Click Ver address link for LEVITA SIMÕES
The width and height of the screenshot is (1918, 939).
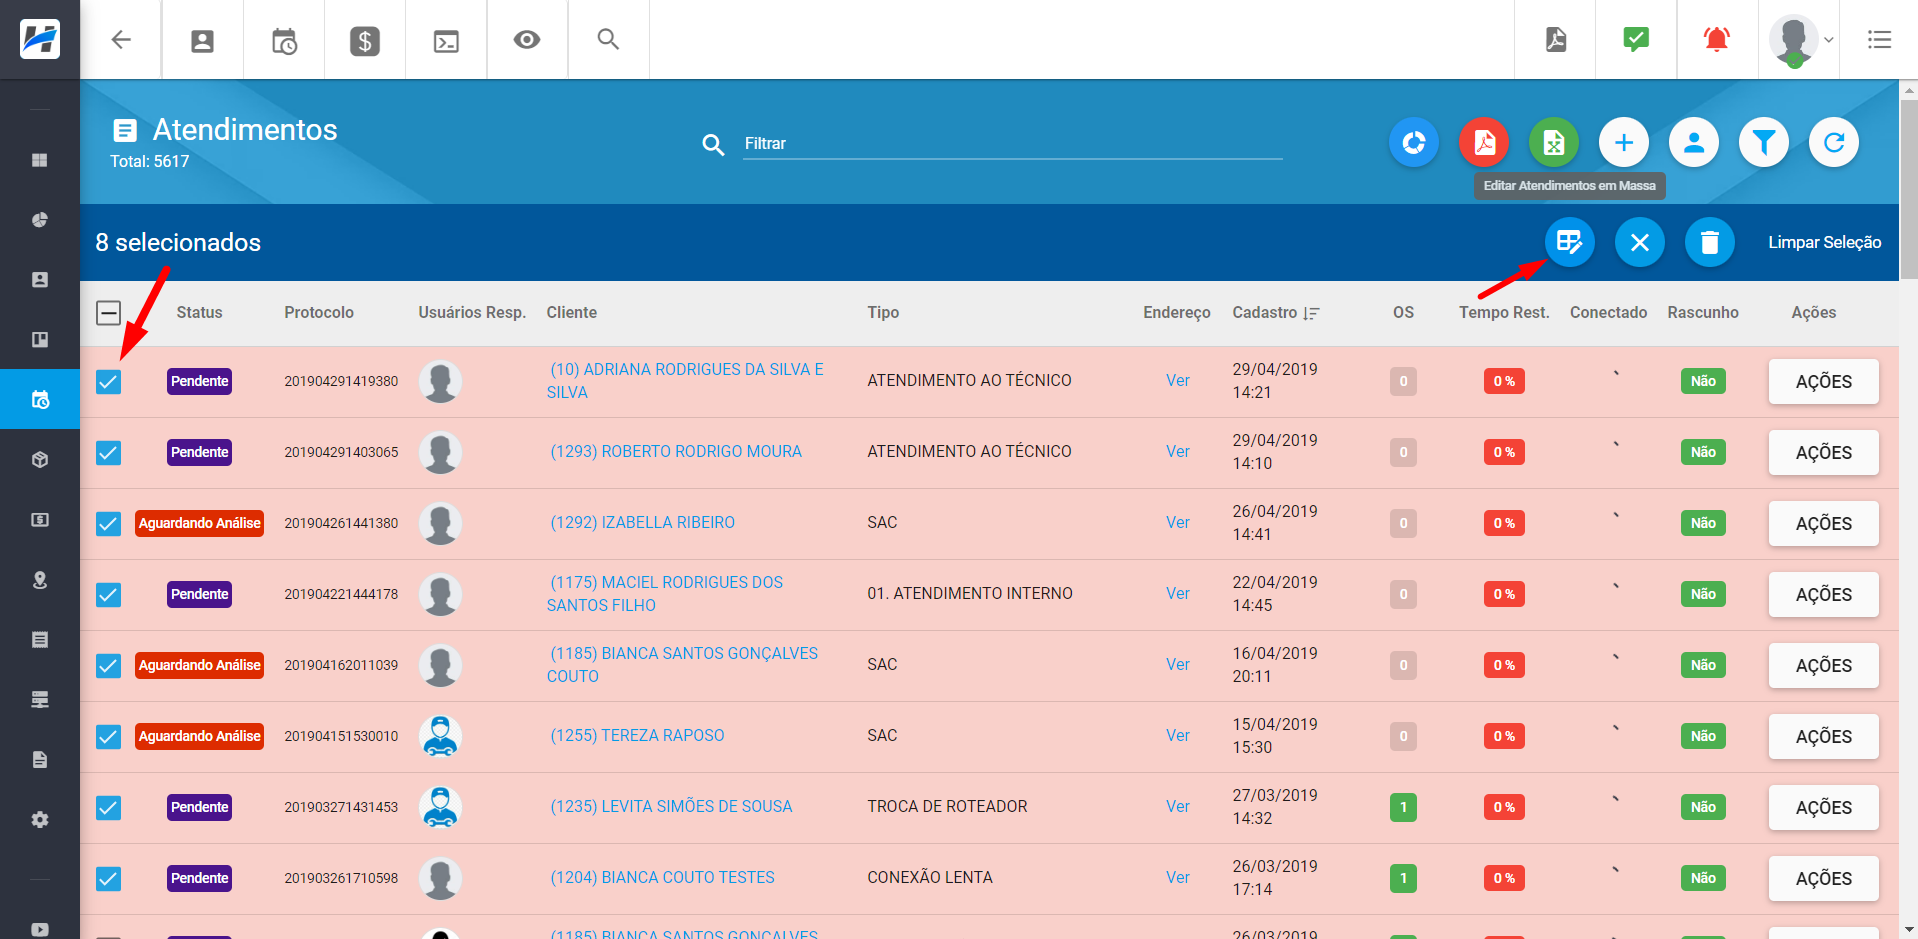[1177, 807]
